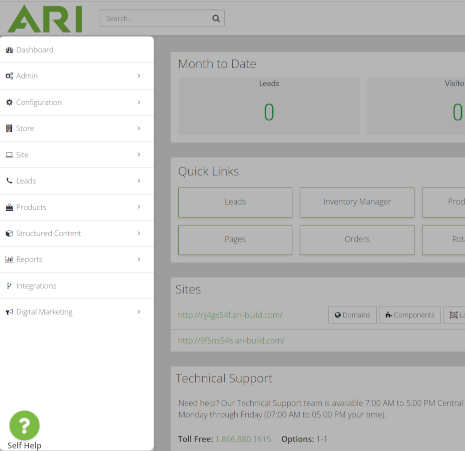
Task: Expand the Products menu chevron
Action: (x=139, y=207)
